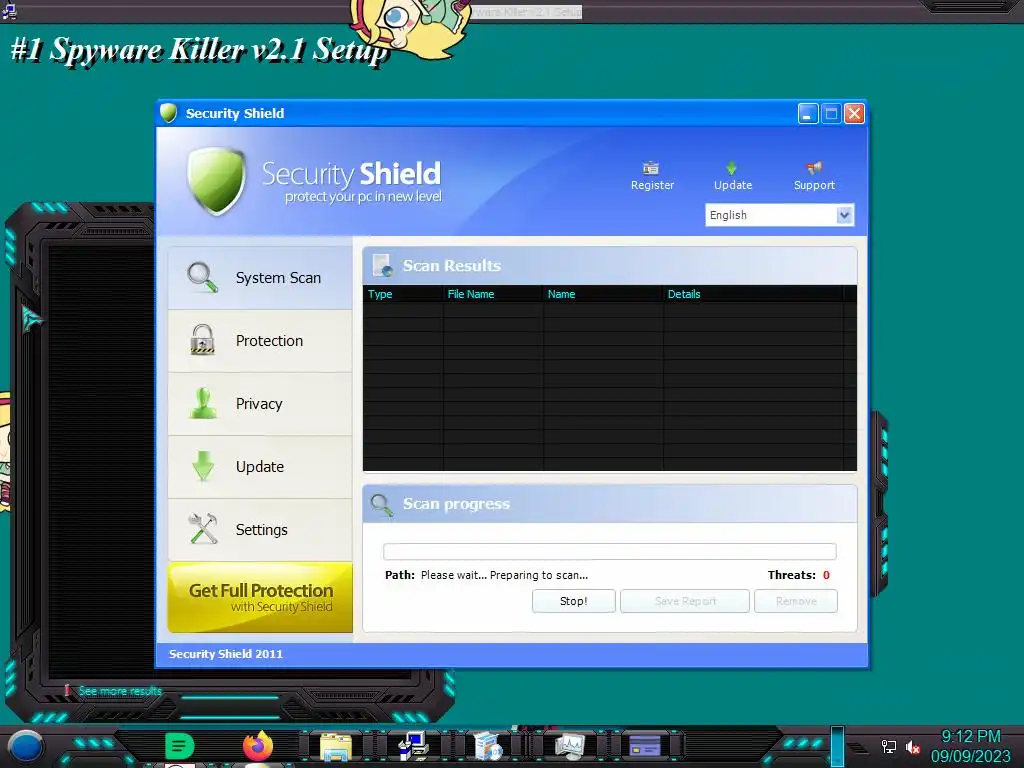The height and width of the screenshot is (768, 1024).
Task: Click Get Full Protection button
Action: pos(260,598)
